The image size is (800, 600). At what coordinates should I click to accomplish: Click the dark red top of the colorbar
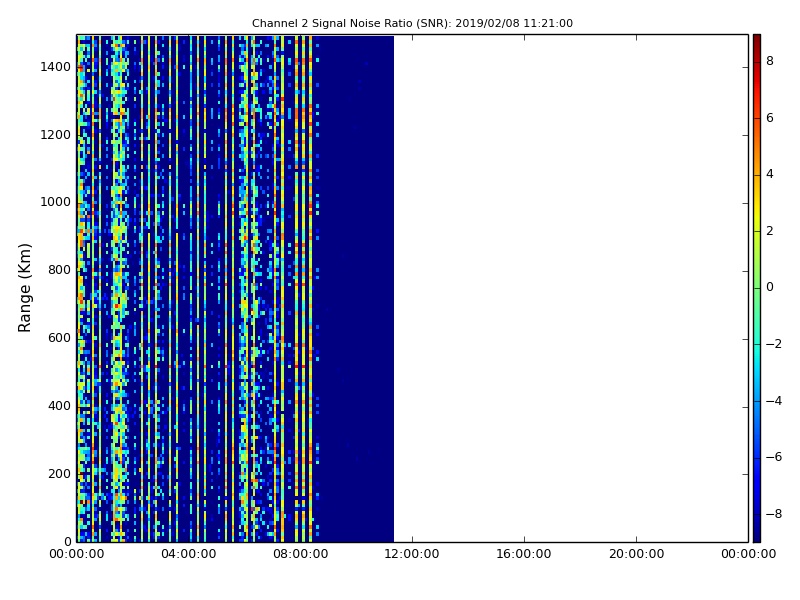pos(757,41)
